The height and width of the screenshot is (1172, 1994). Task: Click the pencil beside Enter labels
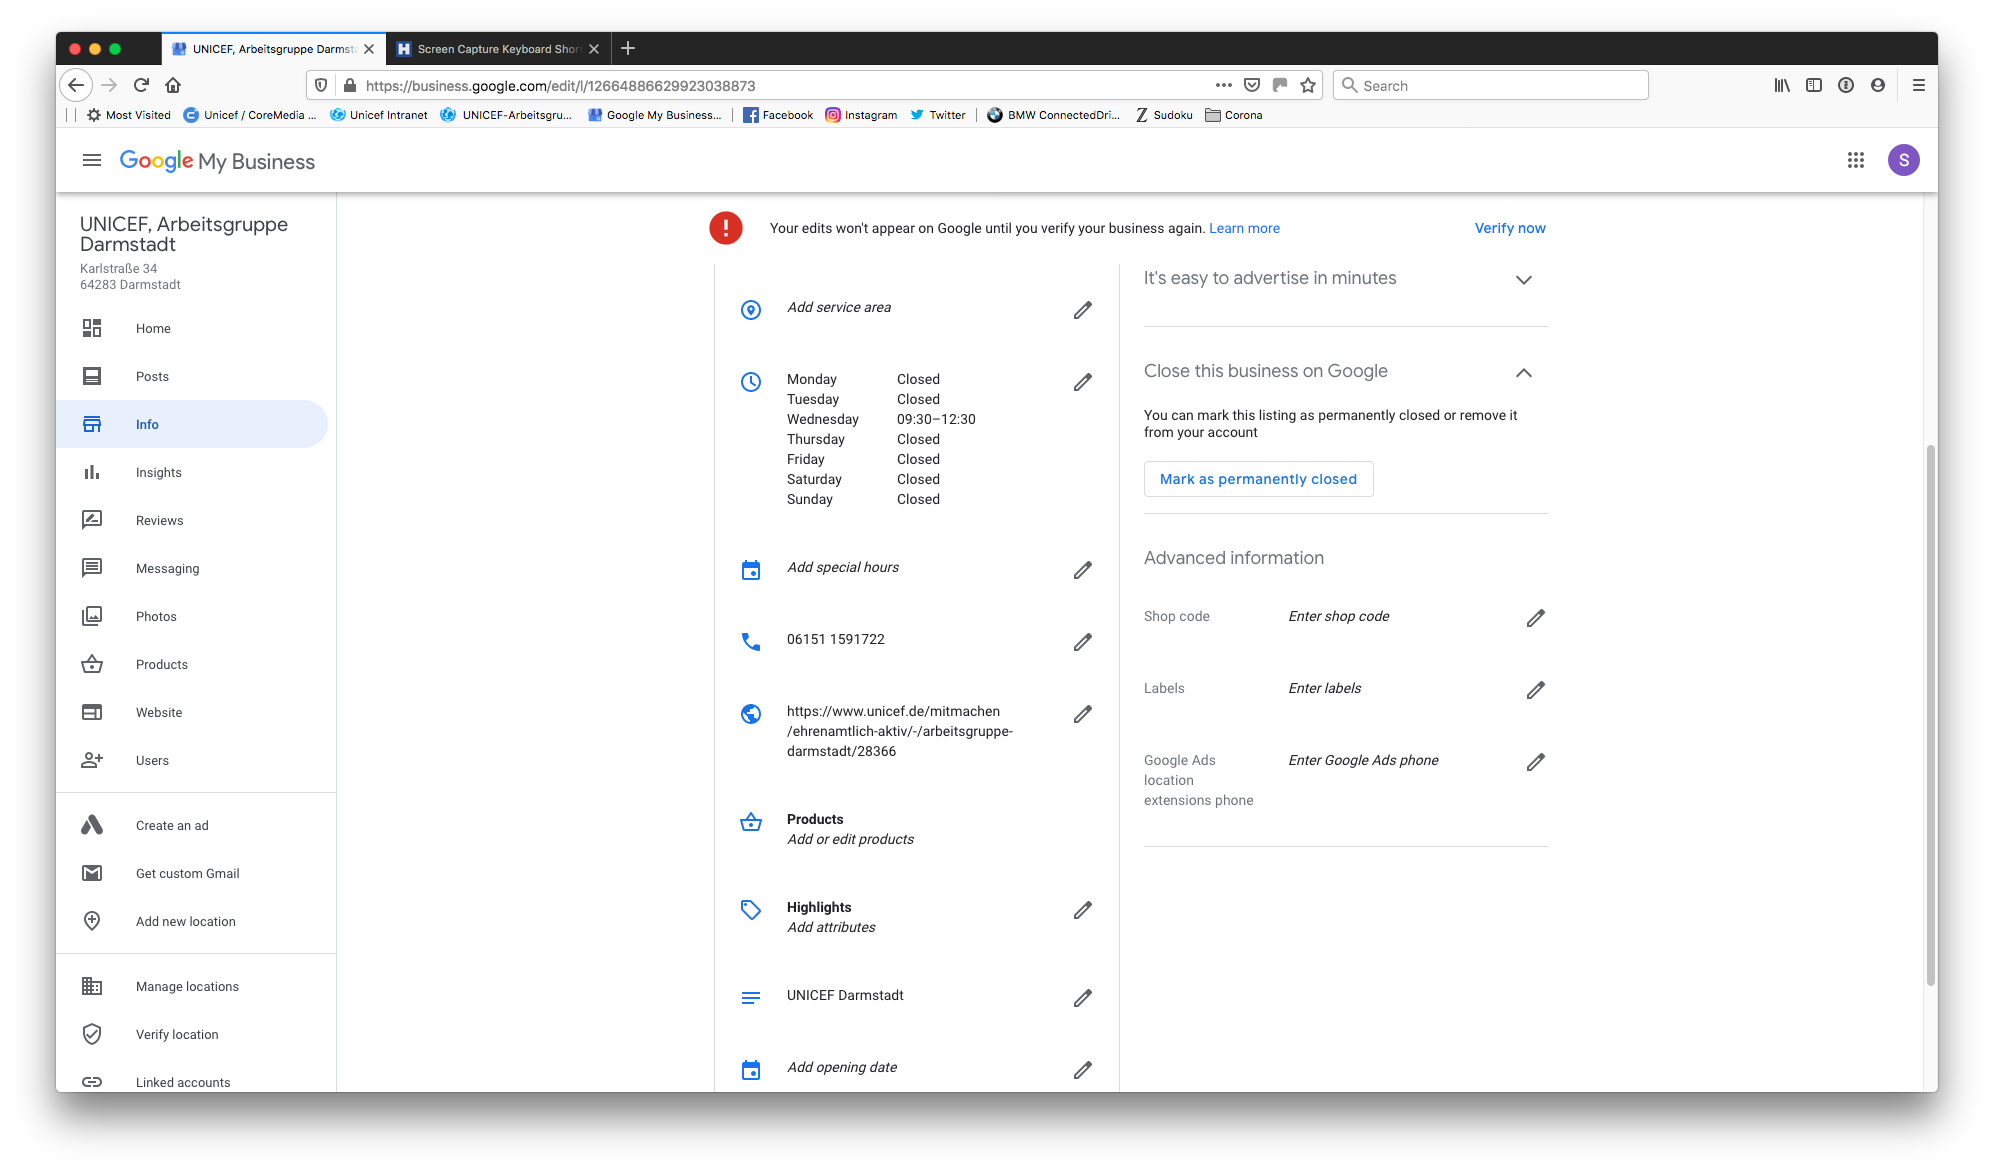pos(1535,690)
